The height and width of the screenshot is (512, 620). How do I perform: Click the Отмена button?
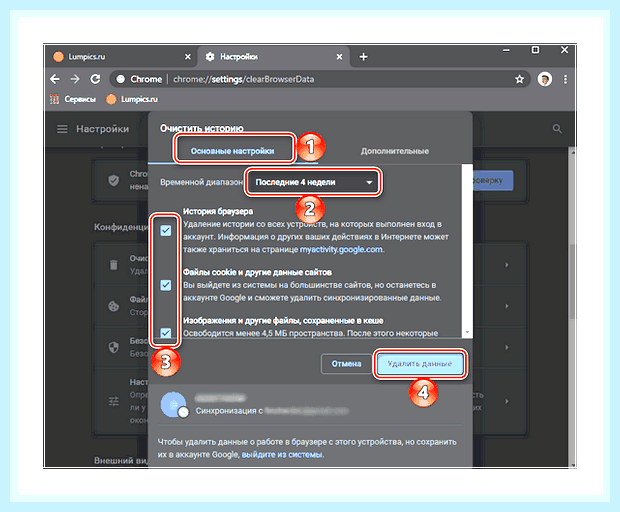[x=346, y=364]
